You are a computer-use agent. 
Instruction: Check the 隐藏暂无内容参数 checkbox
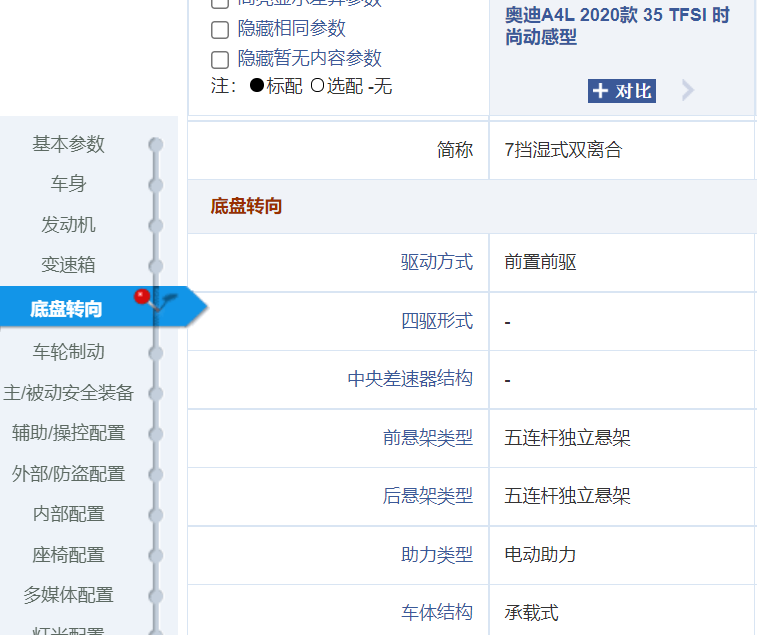(x=220, y=60)
